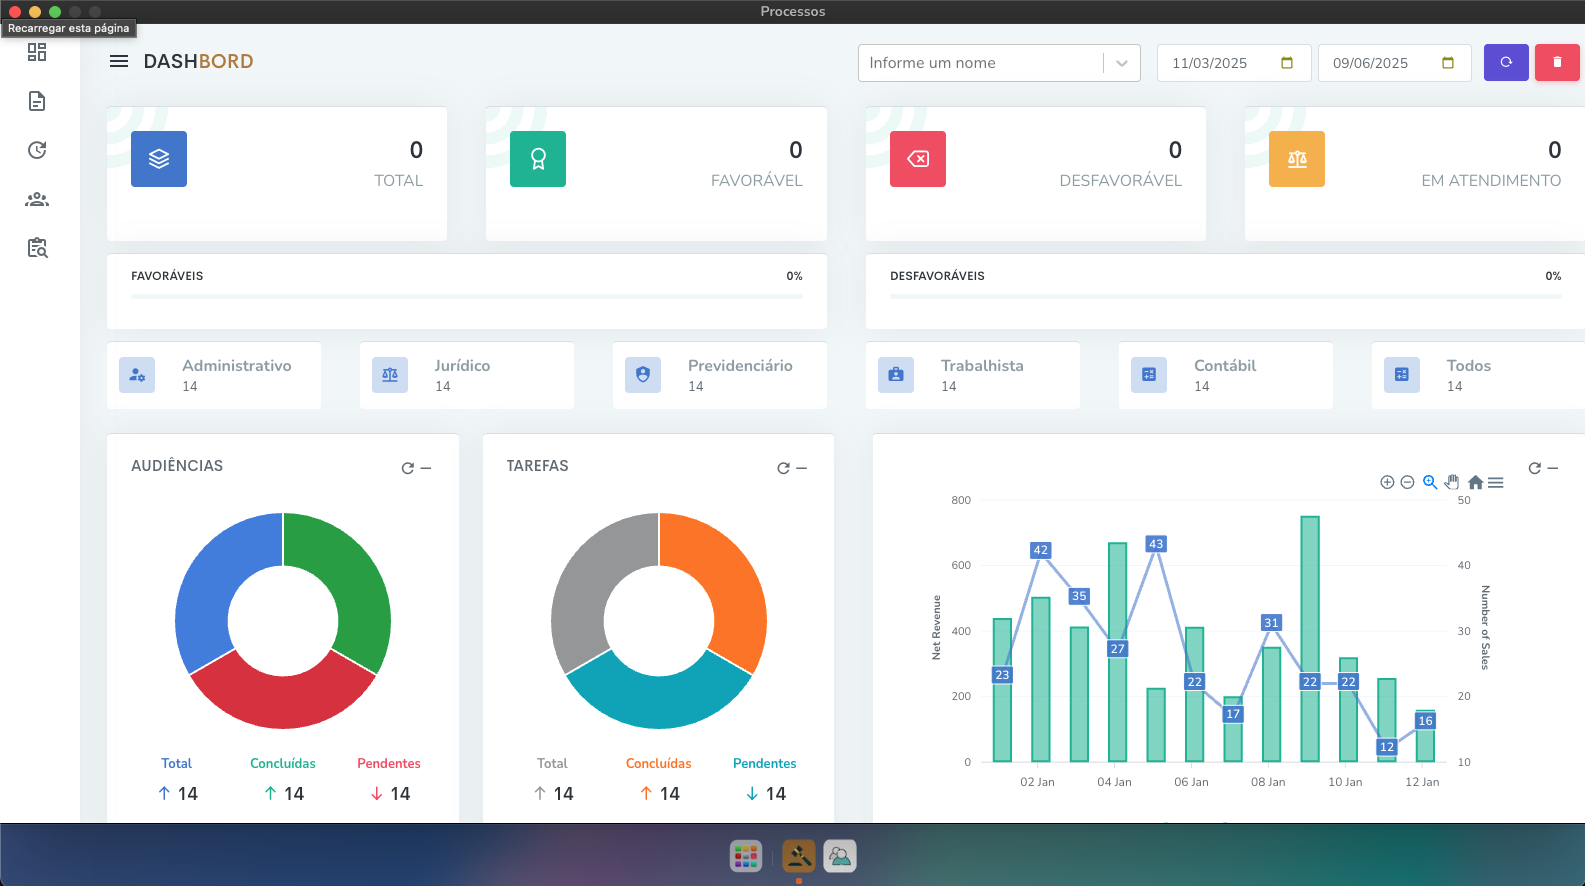Open the document icon in sidebar
The image size is (1585, 886).
(37, 101)
